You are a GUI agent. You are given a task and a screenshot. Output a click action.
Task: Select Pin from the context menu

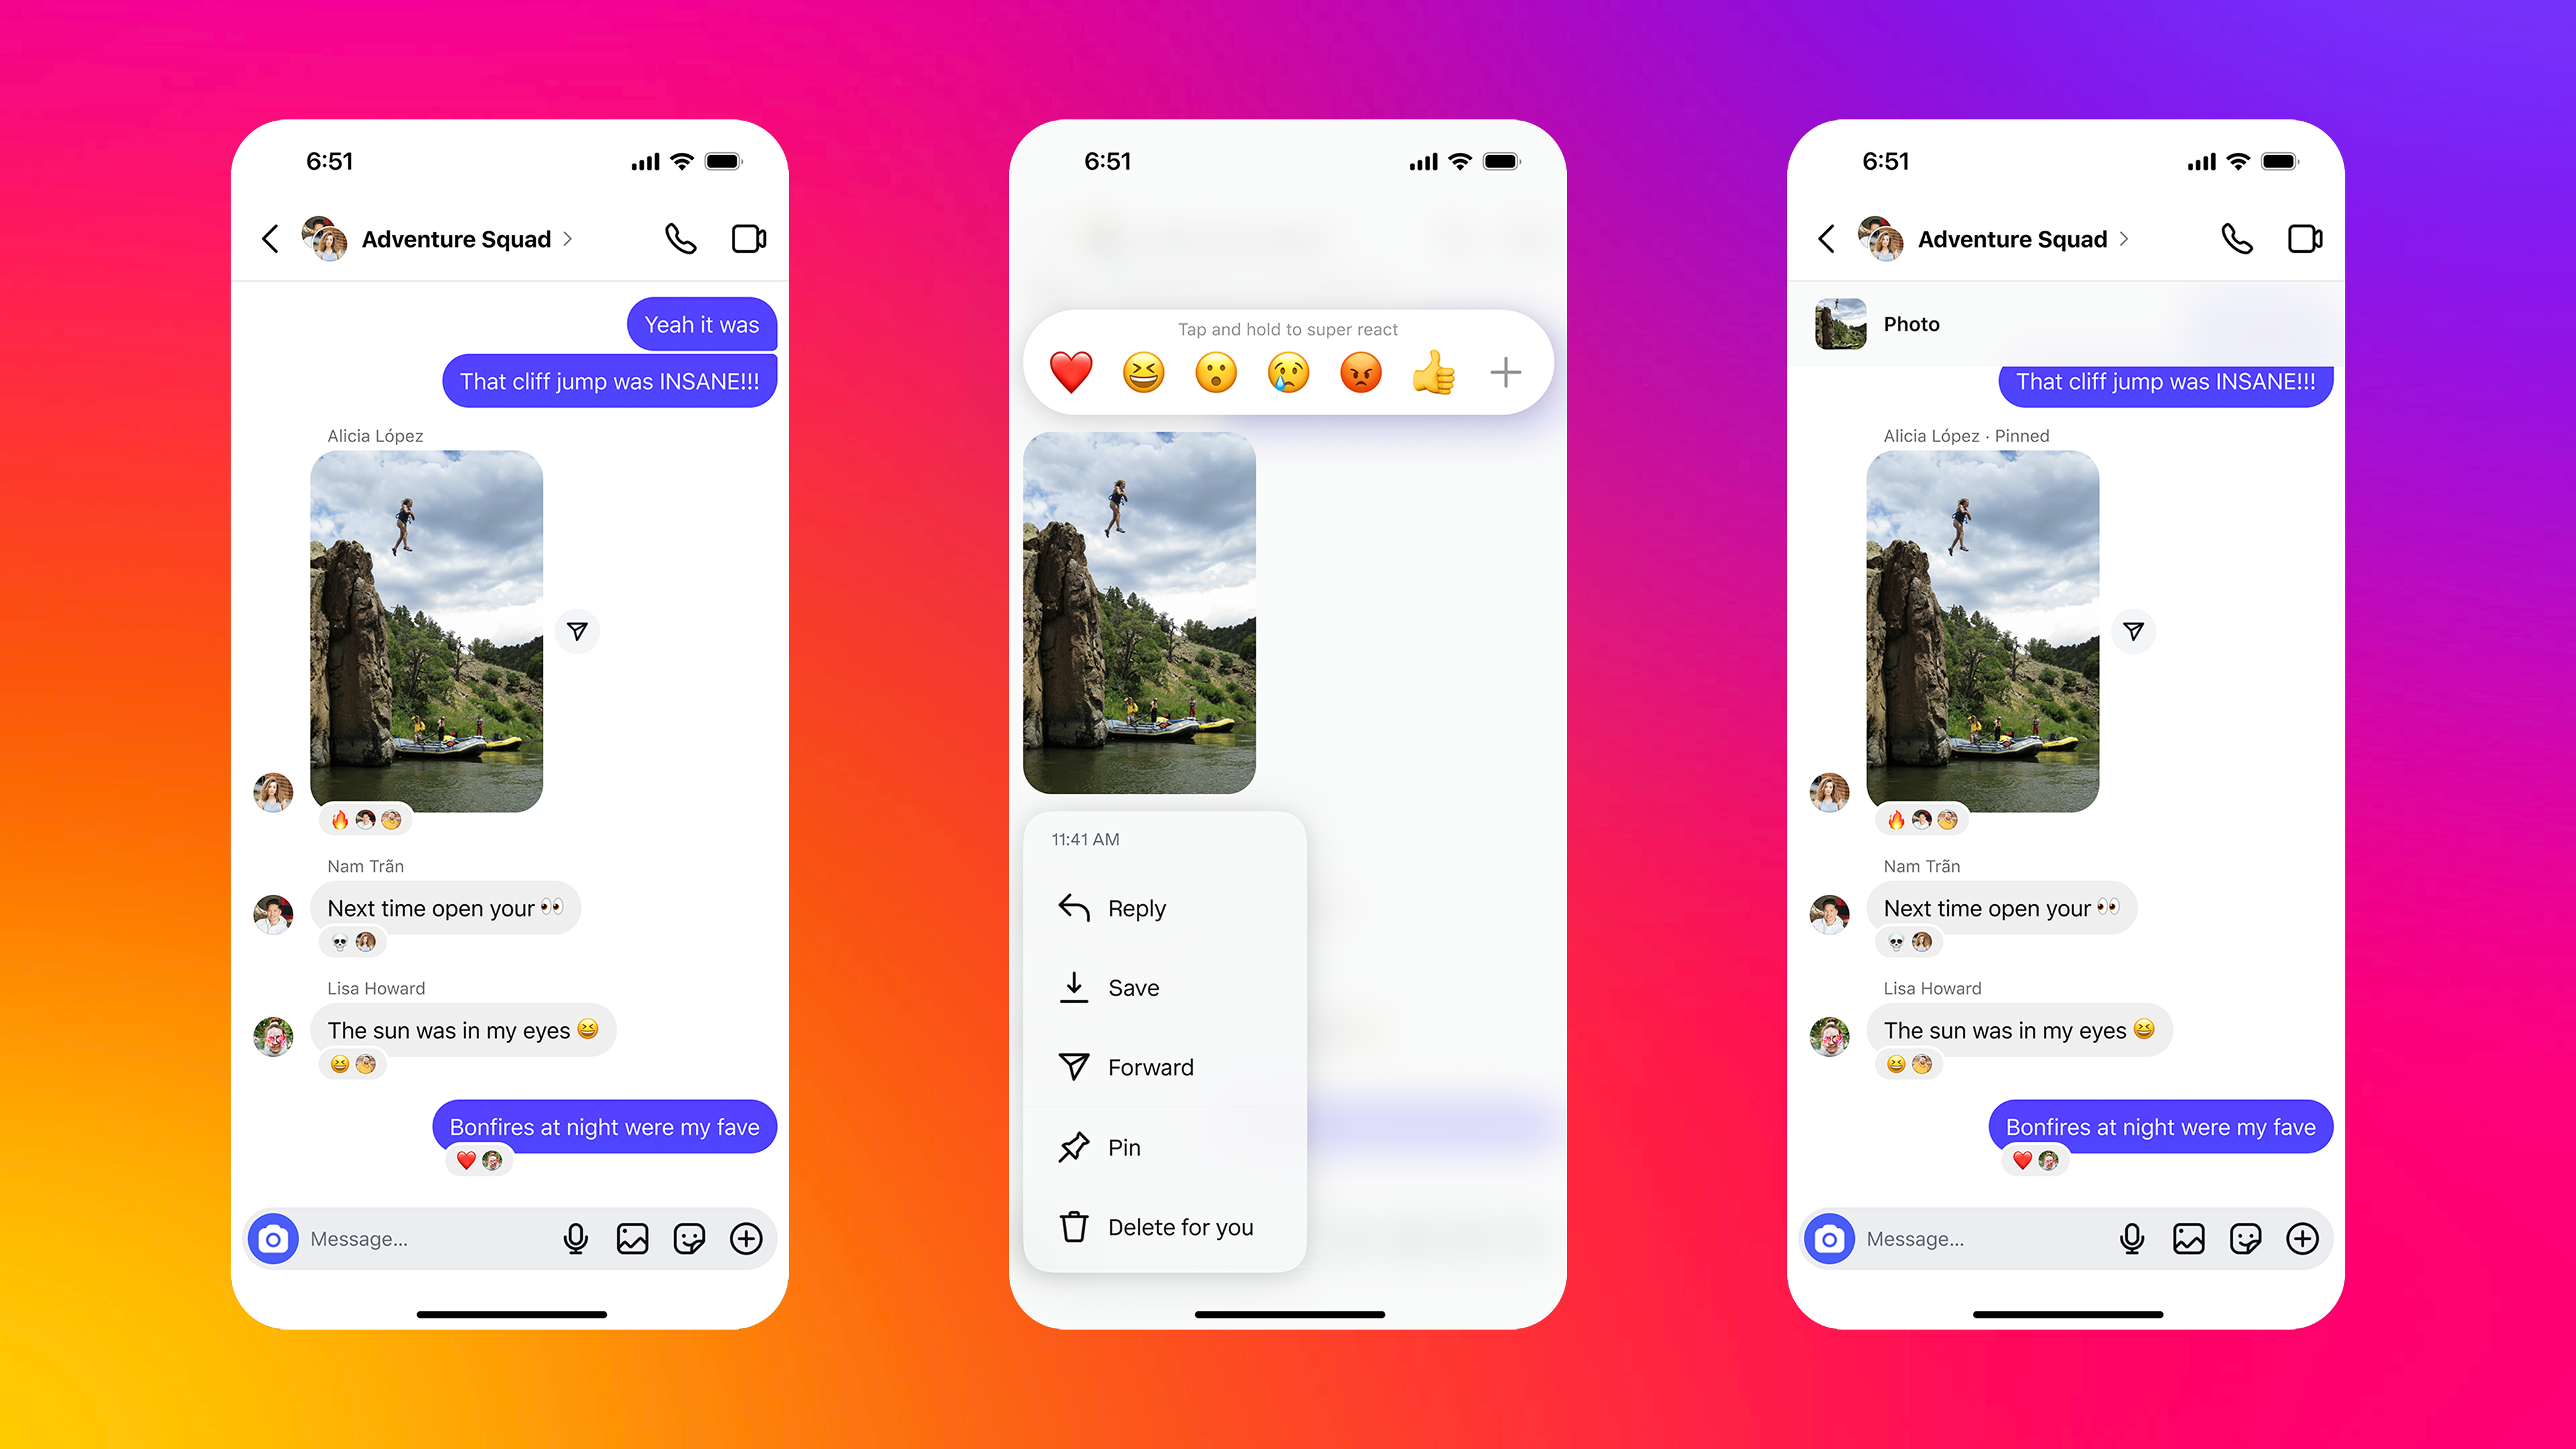pyautogui.click(x=1124, y=1146)
